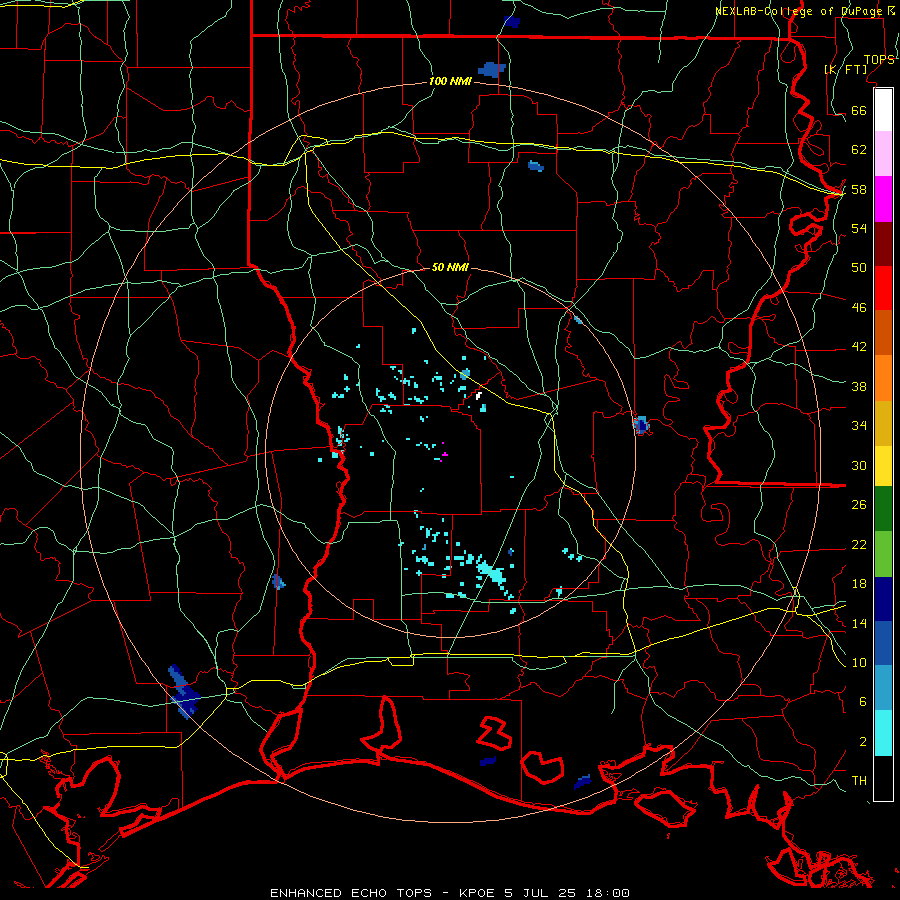900x900 pixels.
Task: Click the largest cyan echo cluster south of center
Action: click(x=491, y=572)
